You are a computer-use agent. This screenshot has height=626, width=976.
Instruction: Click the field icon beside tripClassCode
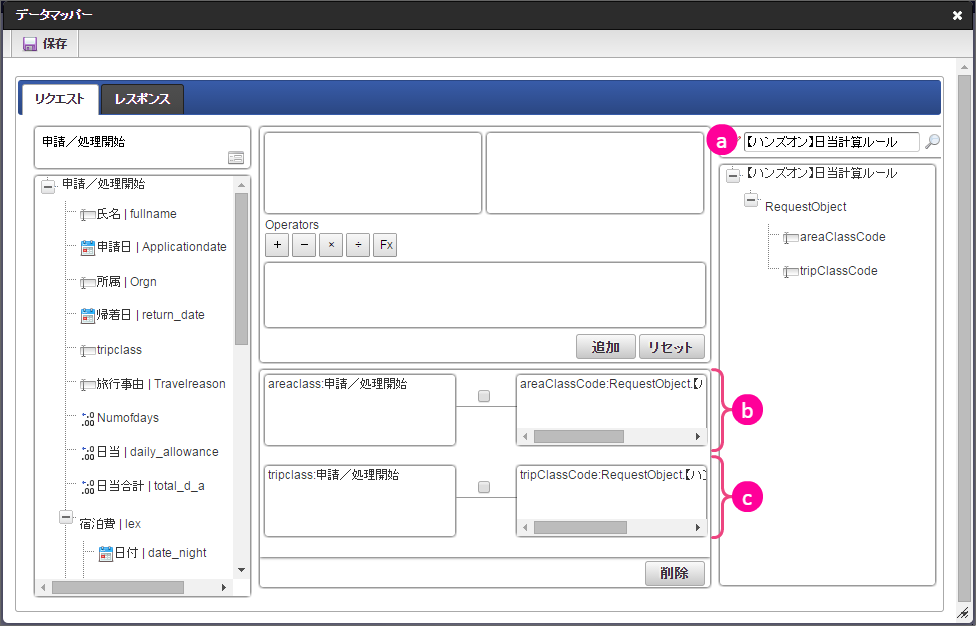click(791, 271)
